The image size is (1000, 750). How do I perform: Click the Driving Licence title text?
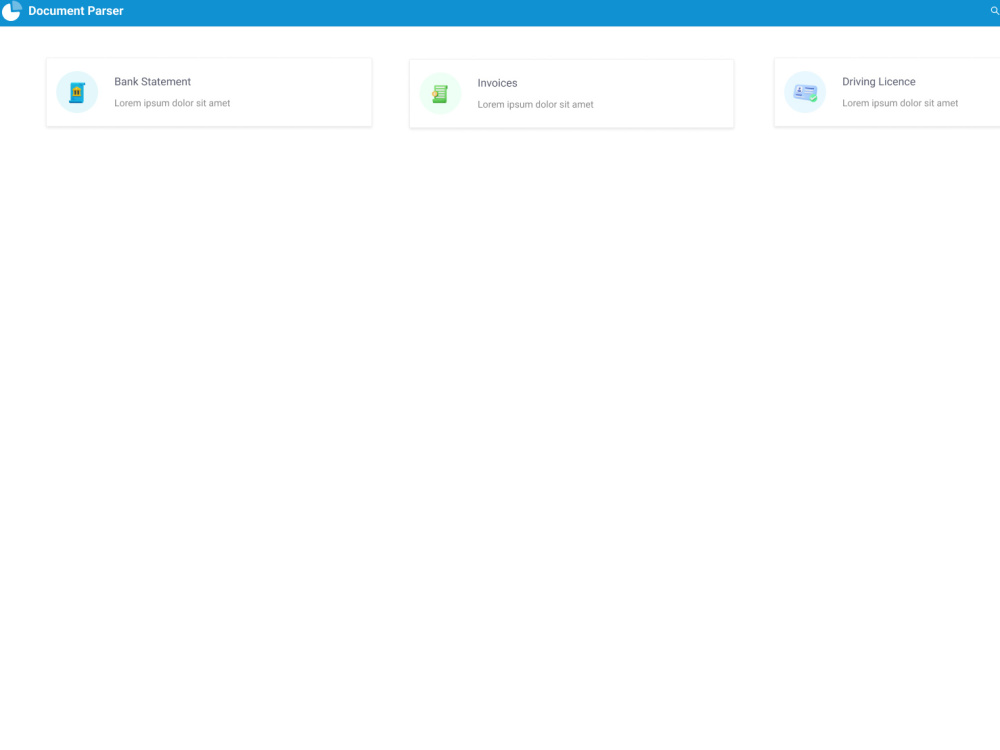pos(878,81)
